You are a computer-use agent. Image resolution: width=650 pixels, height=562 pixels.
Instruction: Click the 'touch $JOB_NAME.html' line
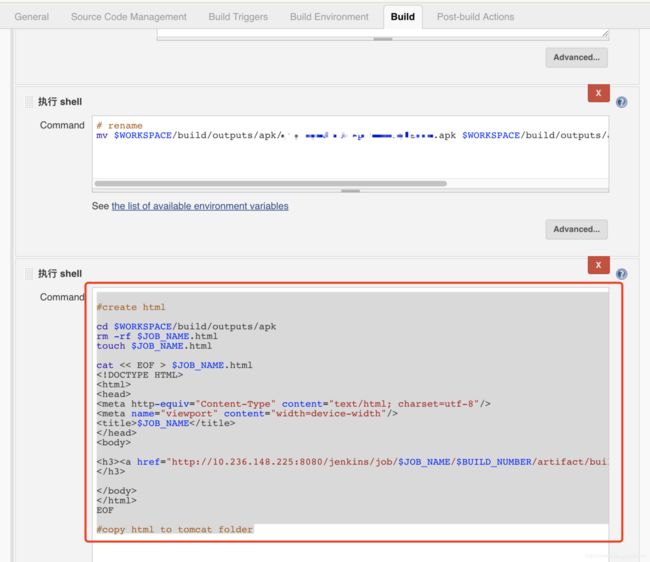(154, 346)
